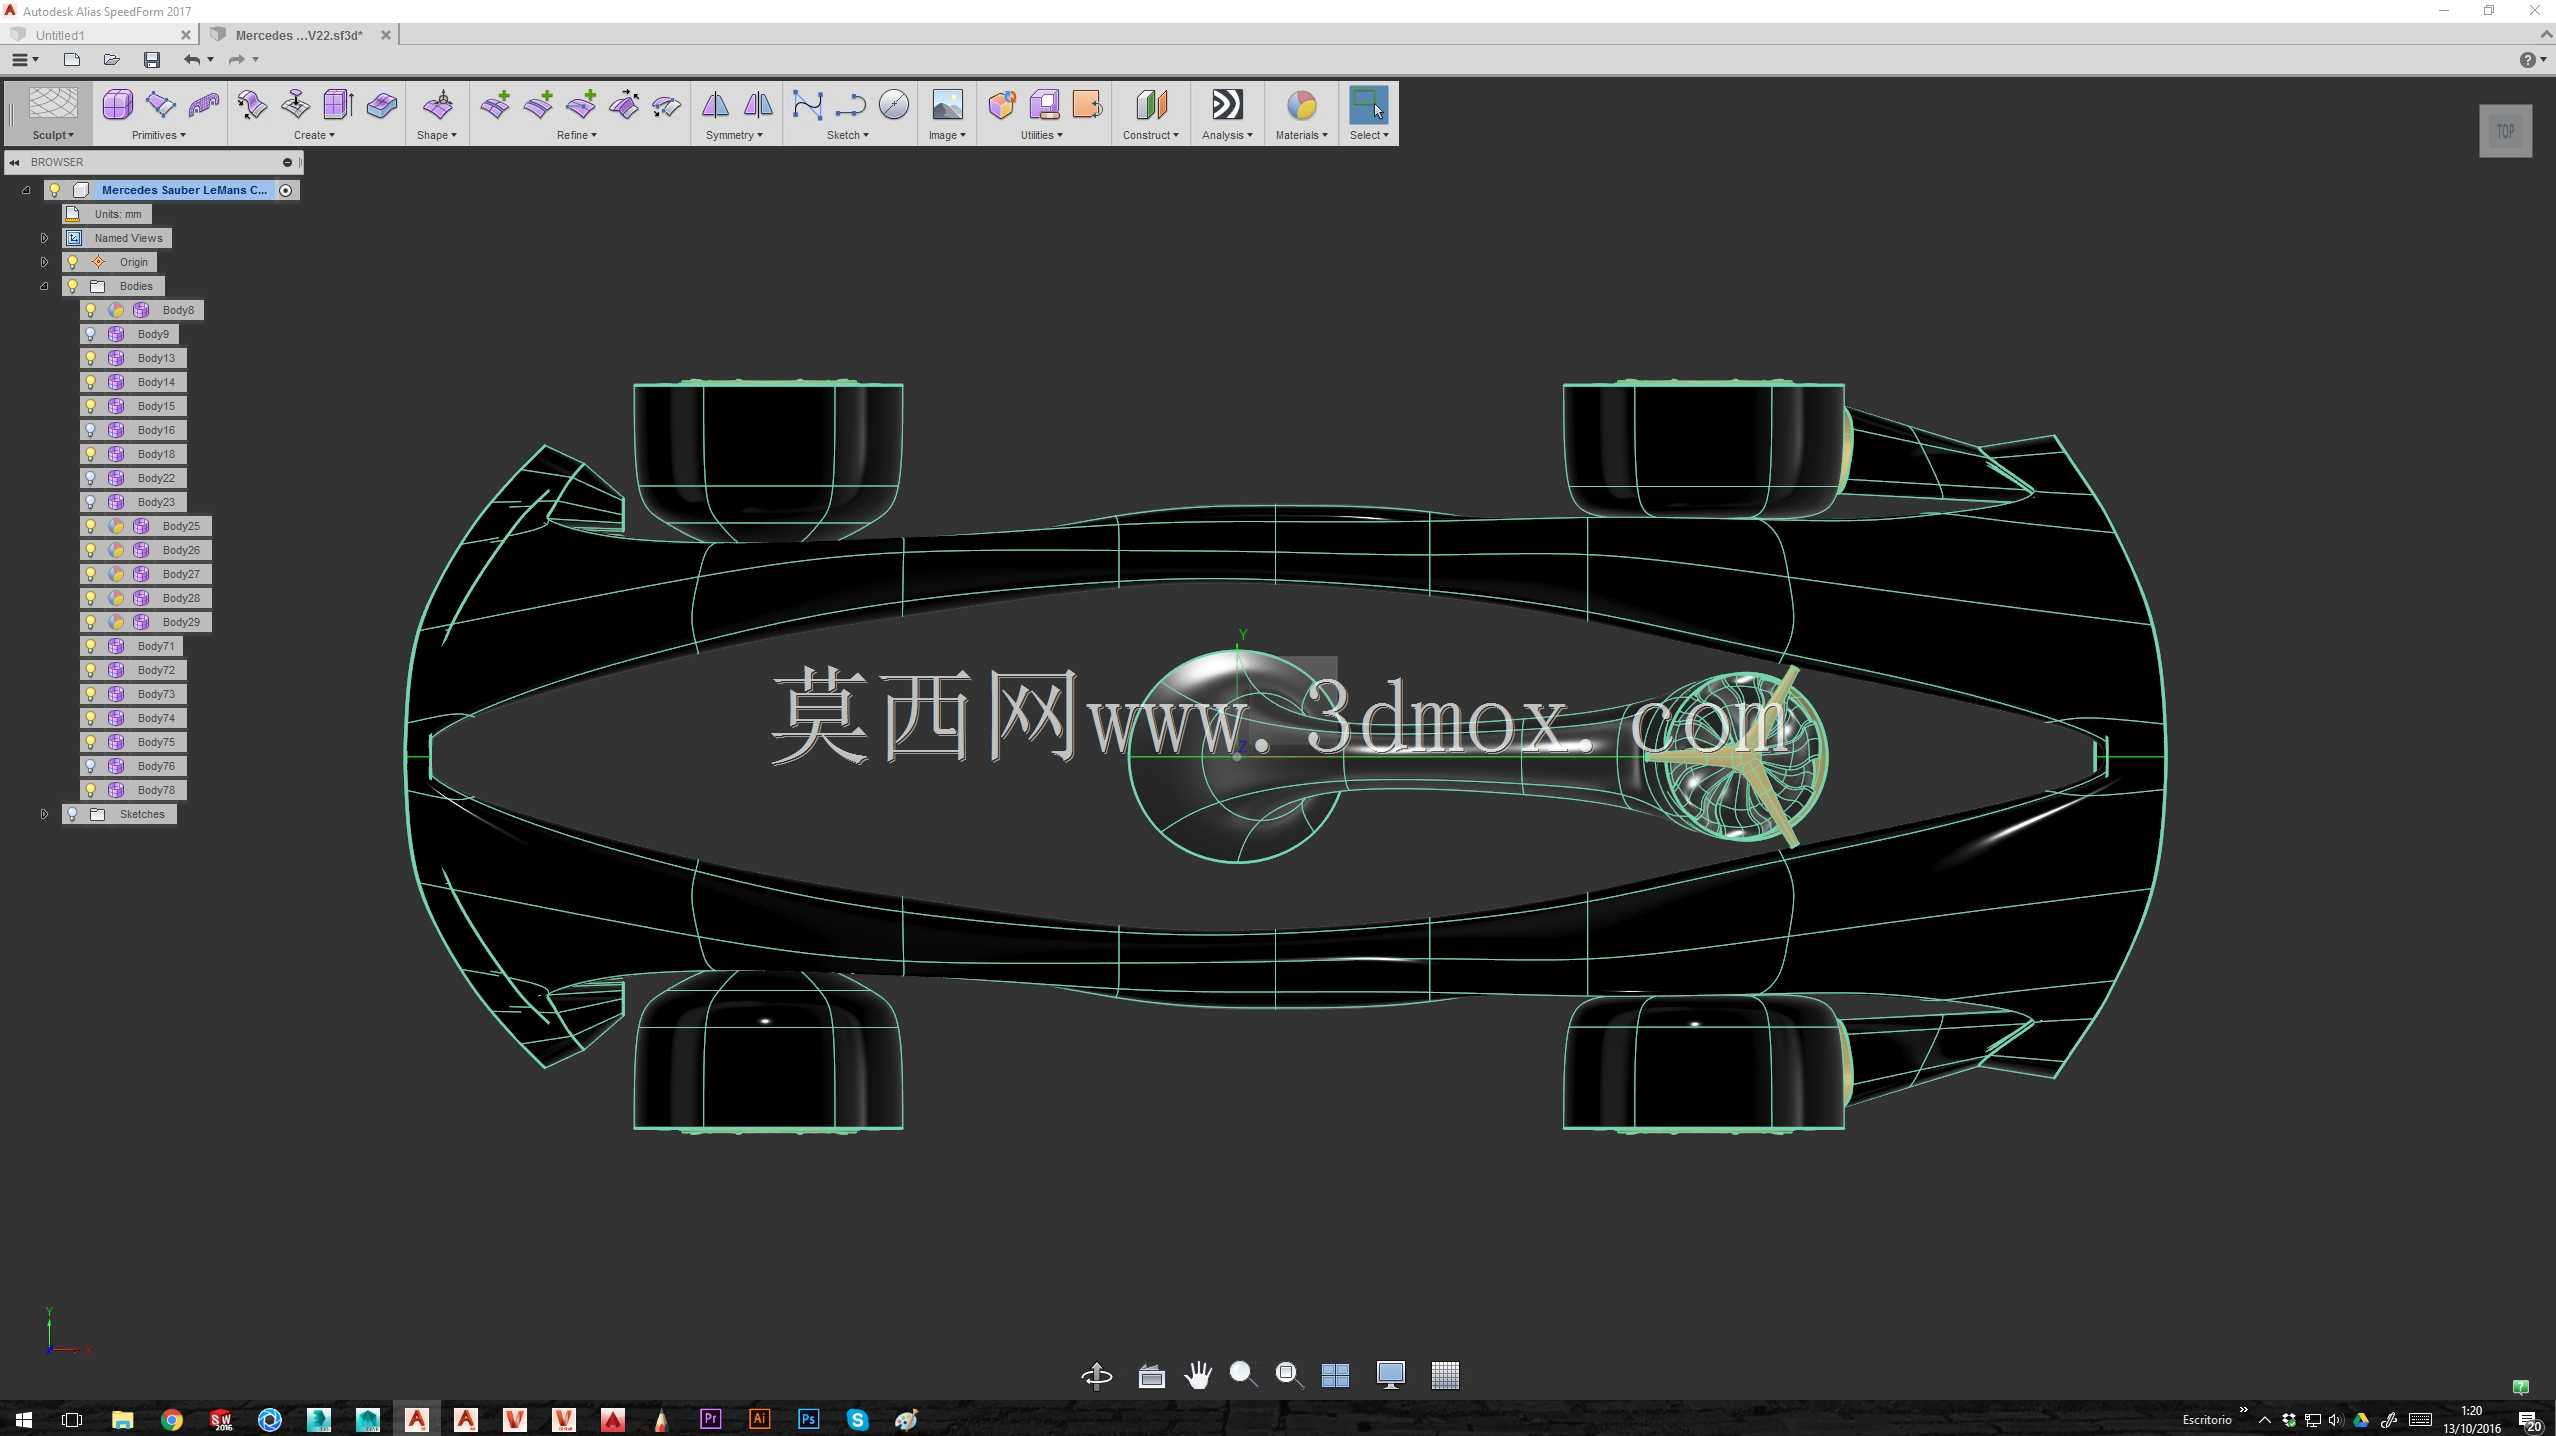
Task: Open the Create dropdown
Action: pyautogui.click(x=314, y=135)
